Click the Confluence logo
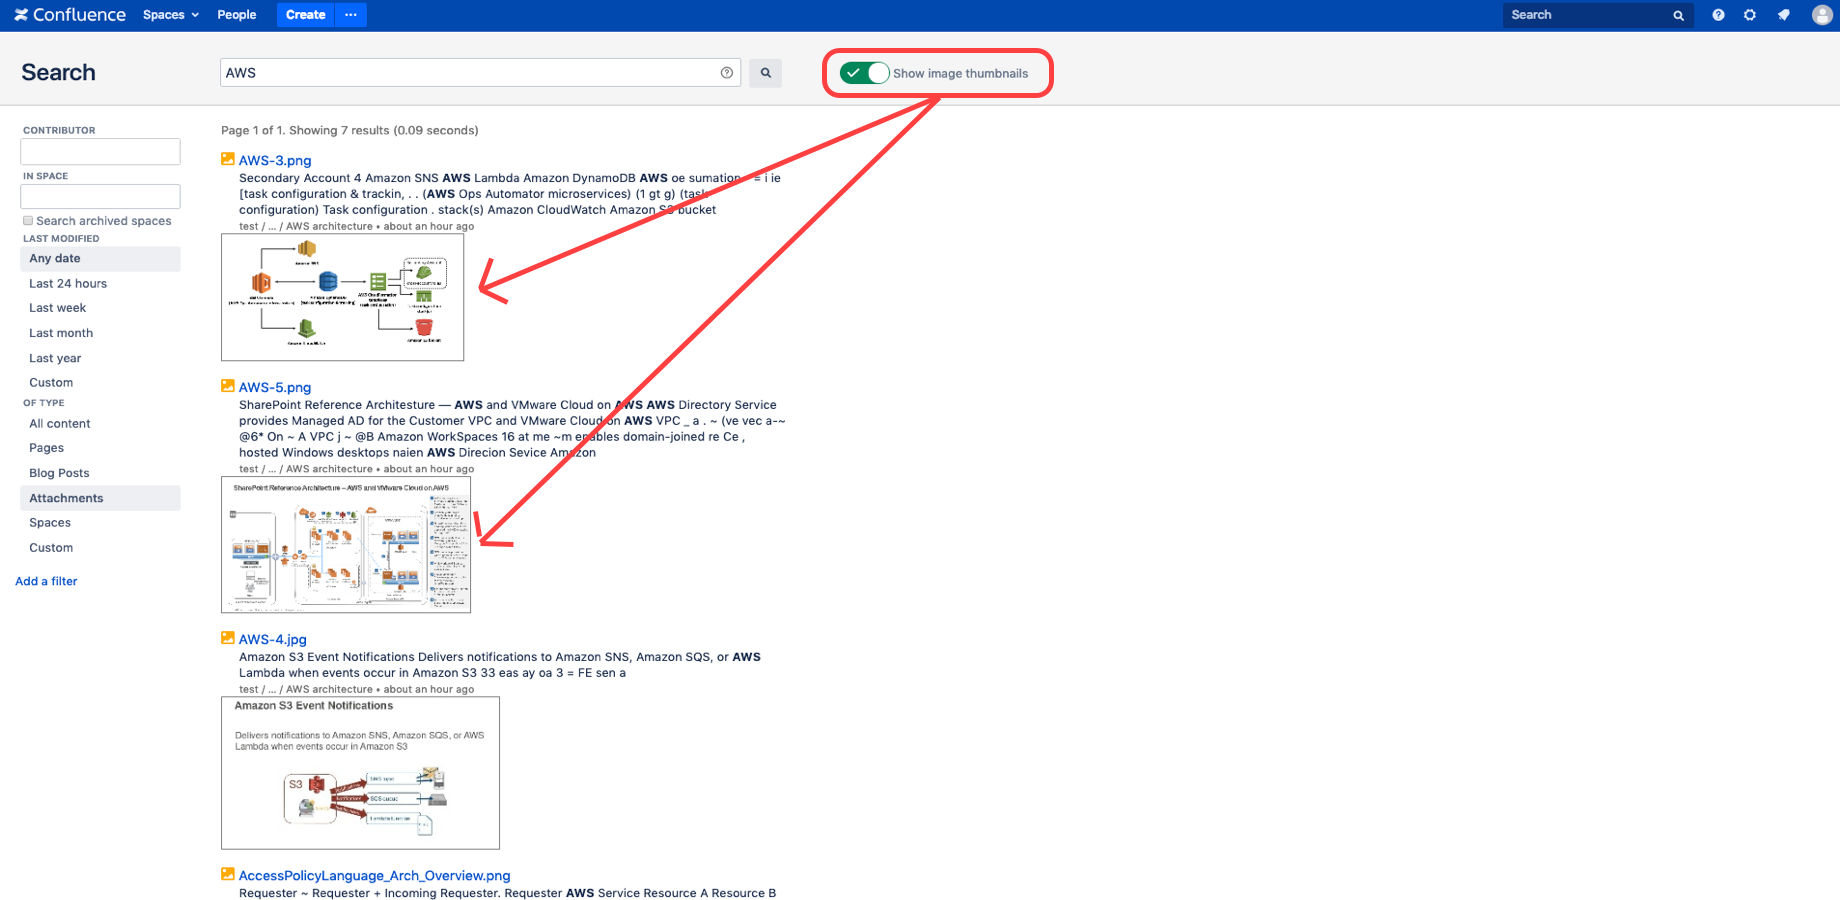 pyautogui.click(x=70, y=15)
